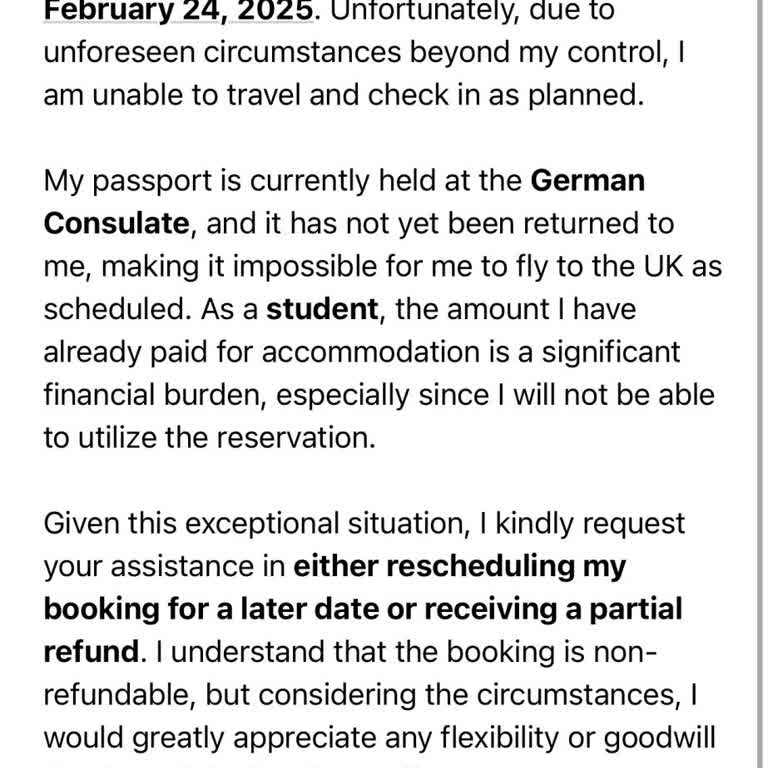Viewport: 768px width, 768px height.
Task: Click the bold word "Consulate"
Action: (116, 223)
